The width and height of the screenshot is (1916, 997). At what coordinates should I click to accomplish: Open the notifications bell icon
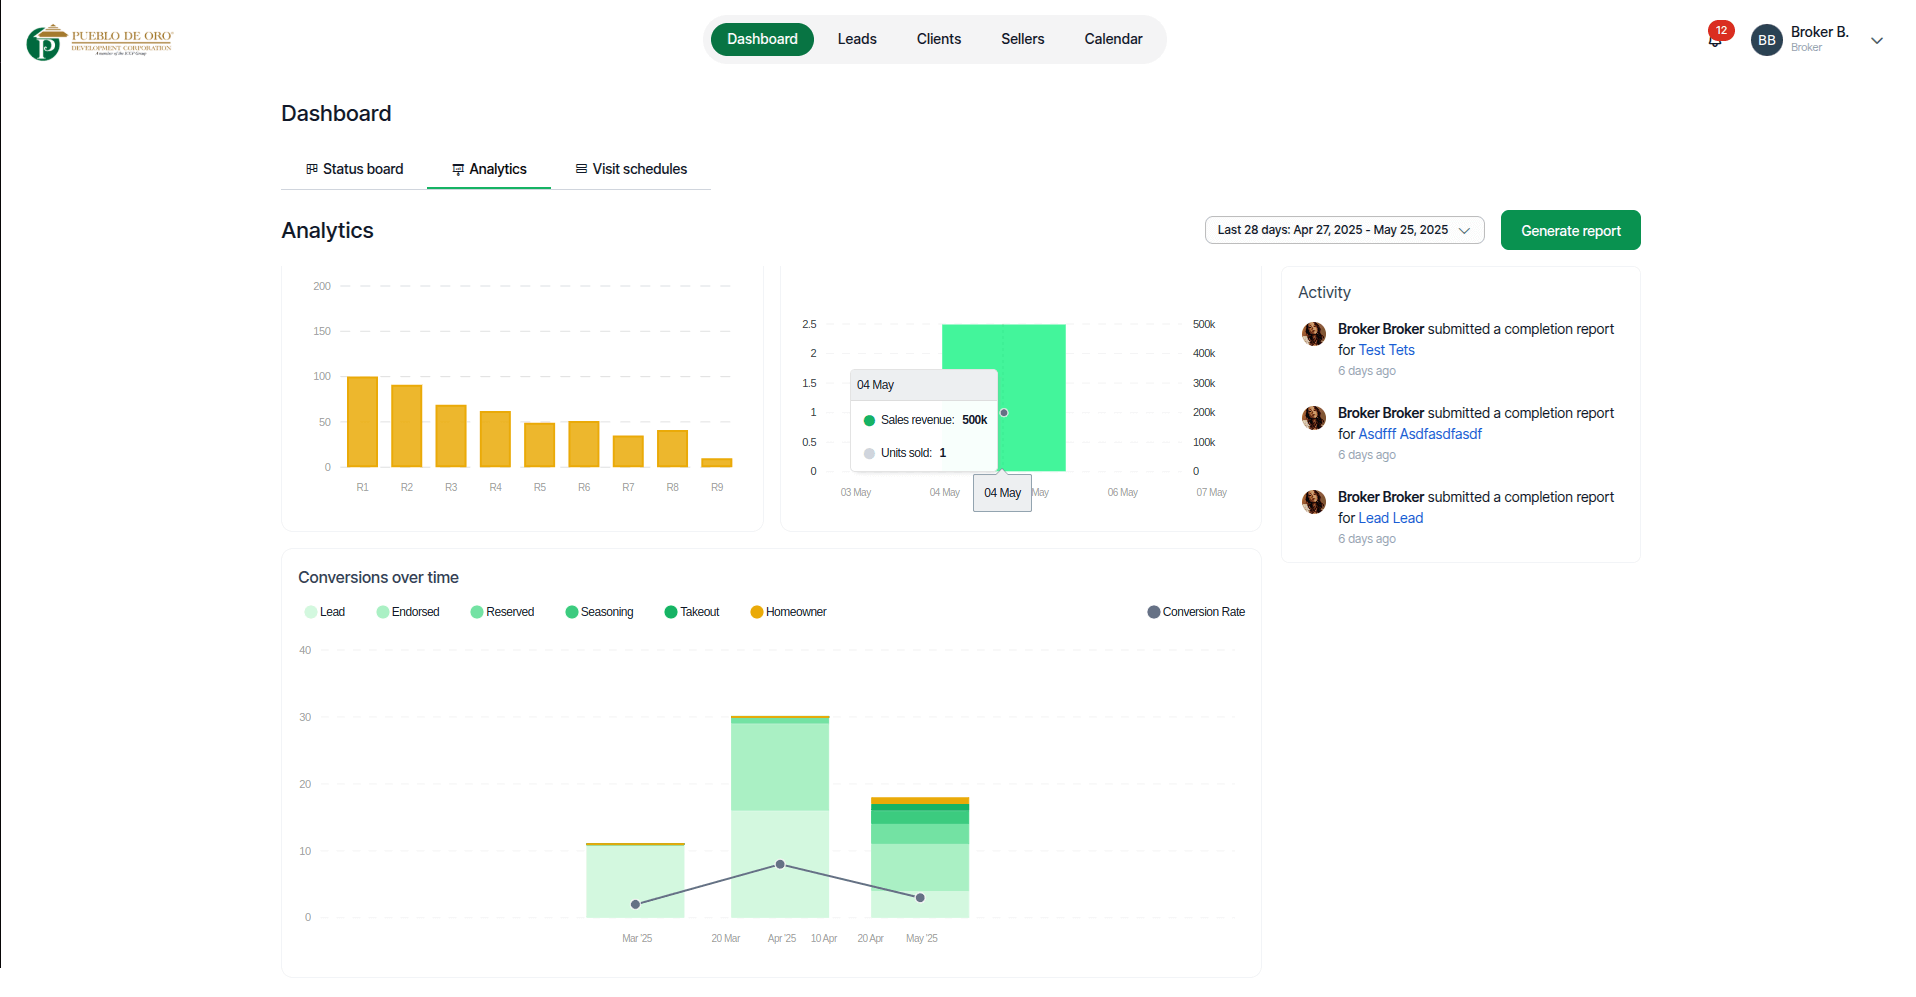pos(1714,40)
